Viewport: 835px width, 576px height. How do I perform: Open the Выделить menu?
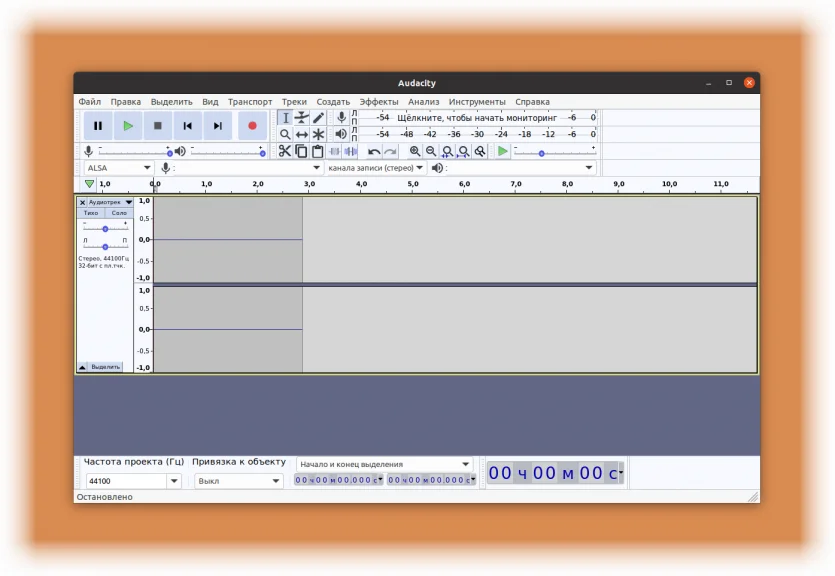(x=171, y=102)
